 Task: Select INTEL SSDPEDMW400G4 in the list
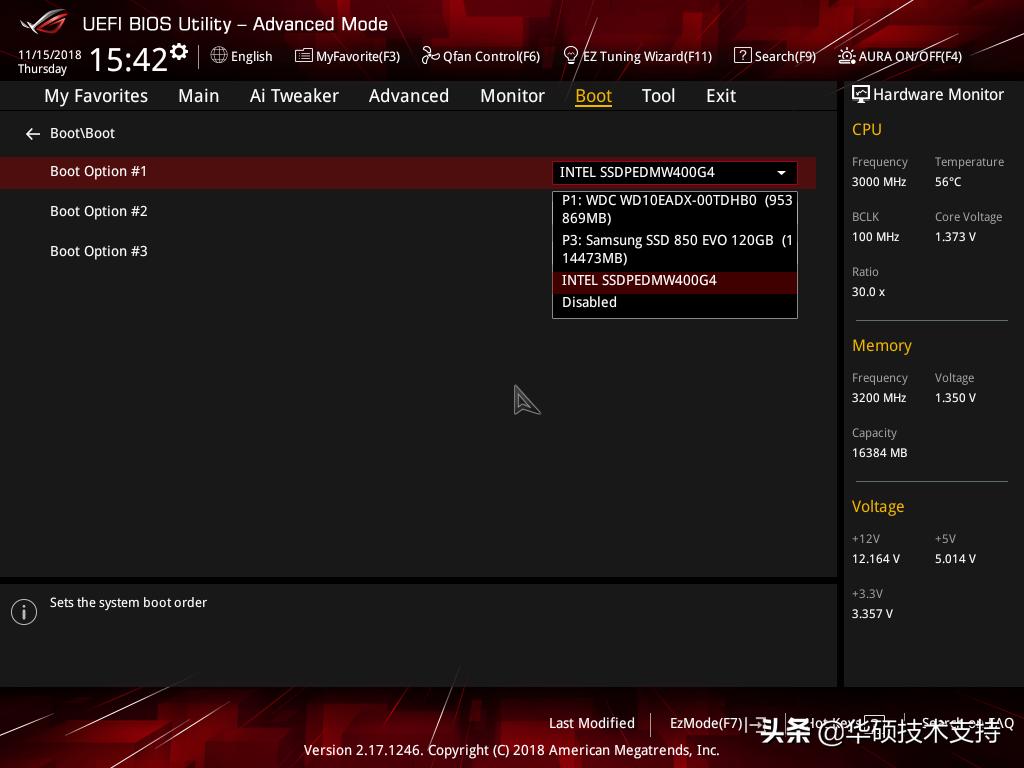pyautogui.click(x=675, y=281)
